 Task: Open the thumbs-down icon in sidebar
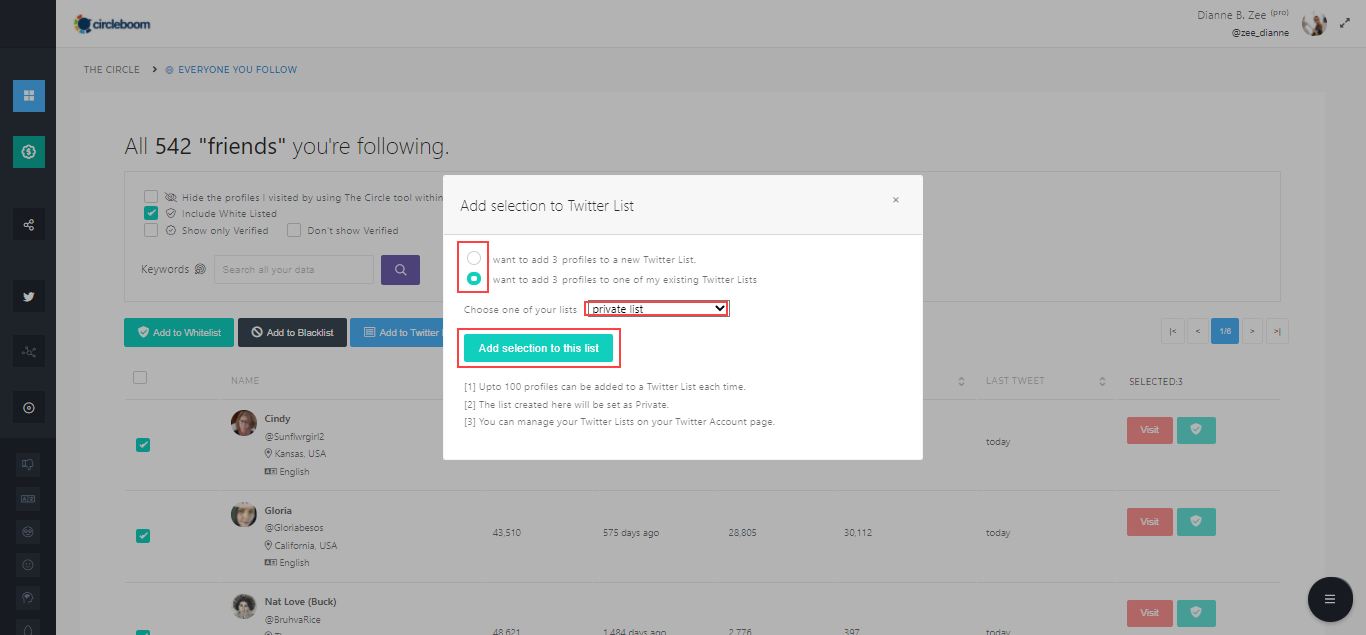coord(28,463)
